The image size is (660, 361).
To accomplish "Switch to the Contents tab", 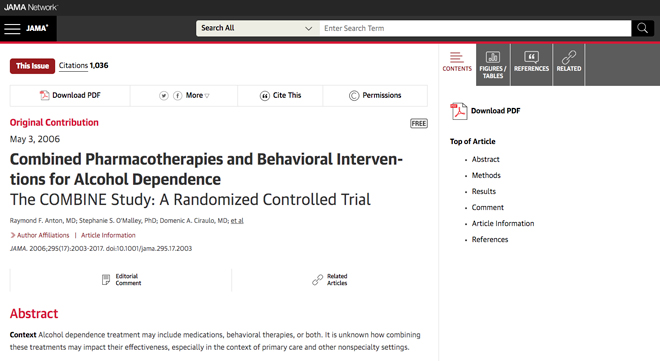I will [457, 62].
